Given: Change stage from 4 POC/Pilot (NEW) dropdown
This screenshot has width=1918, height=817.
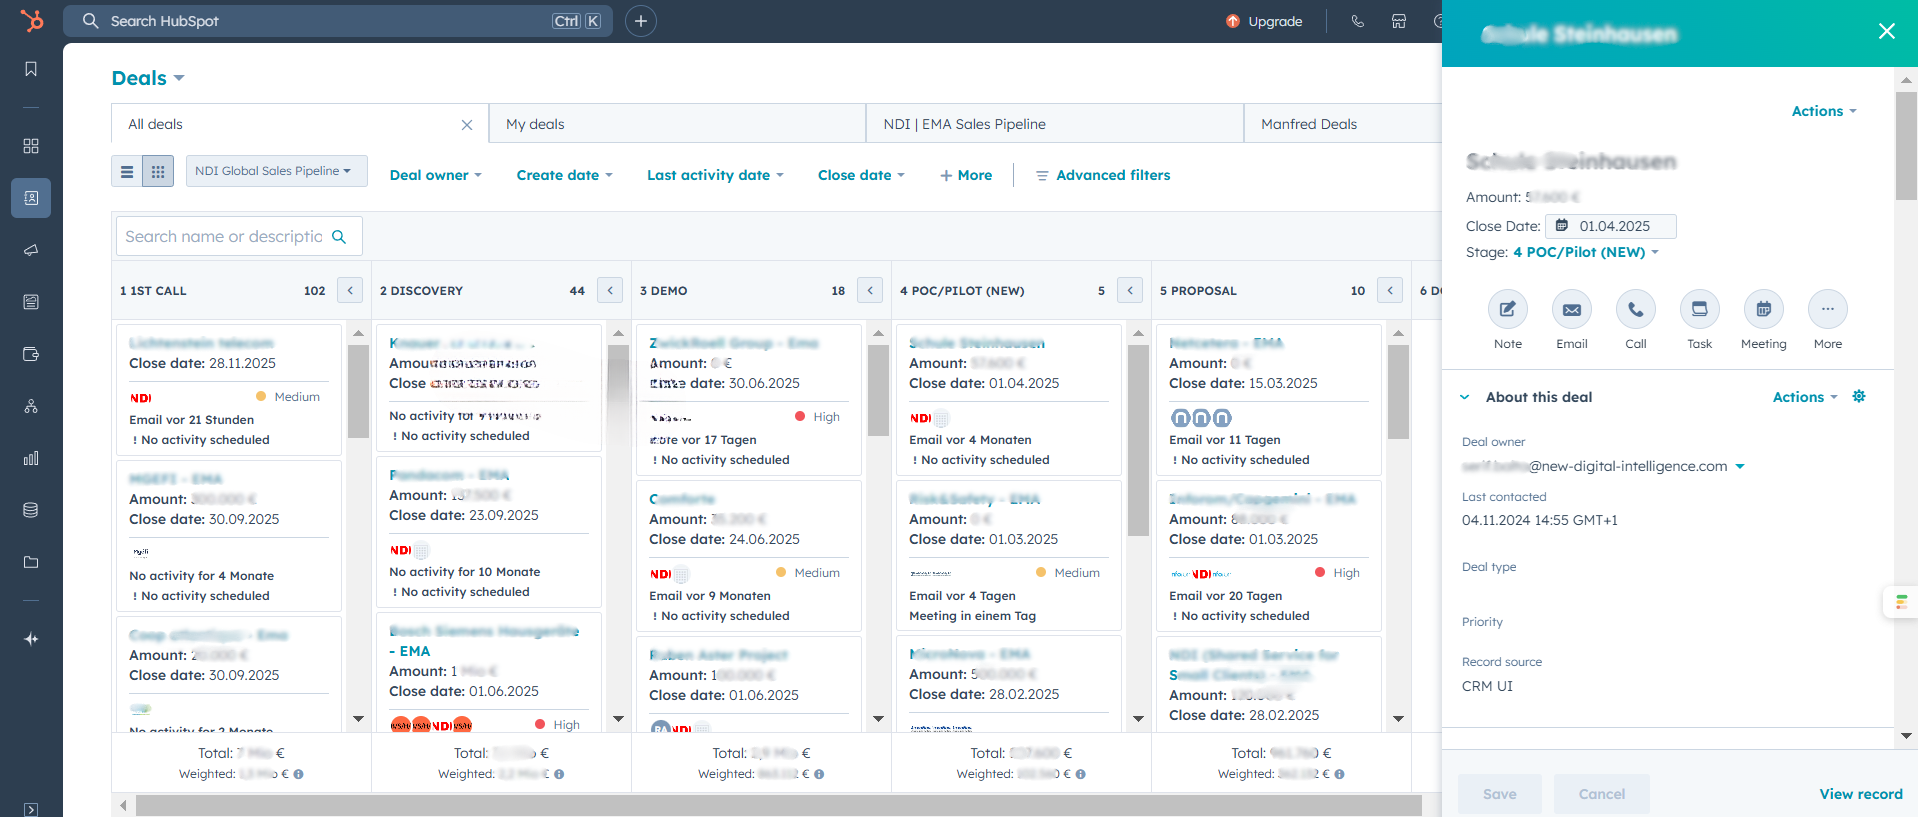Looking at the screenshot, I should [1585, 252].
